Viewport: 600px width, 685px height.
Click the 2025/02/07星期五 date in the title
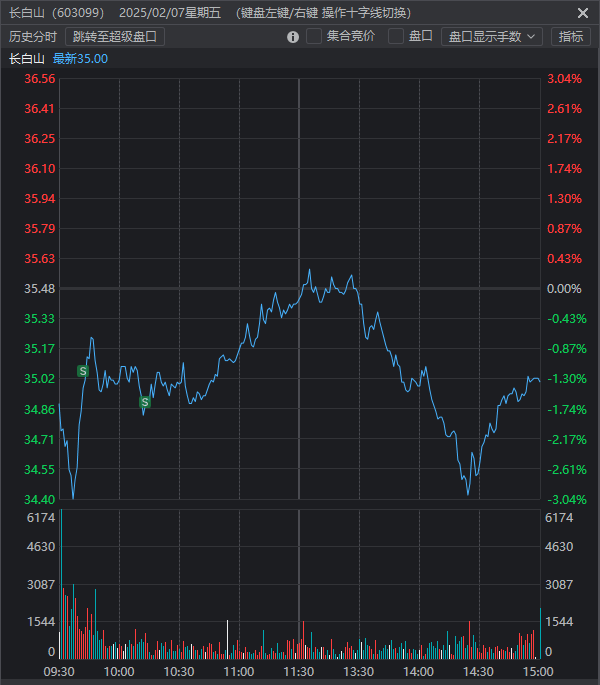pos(169,13)
